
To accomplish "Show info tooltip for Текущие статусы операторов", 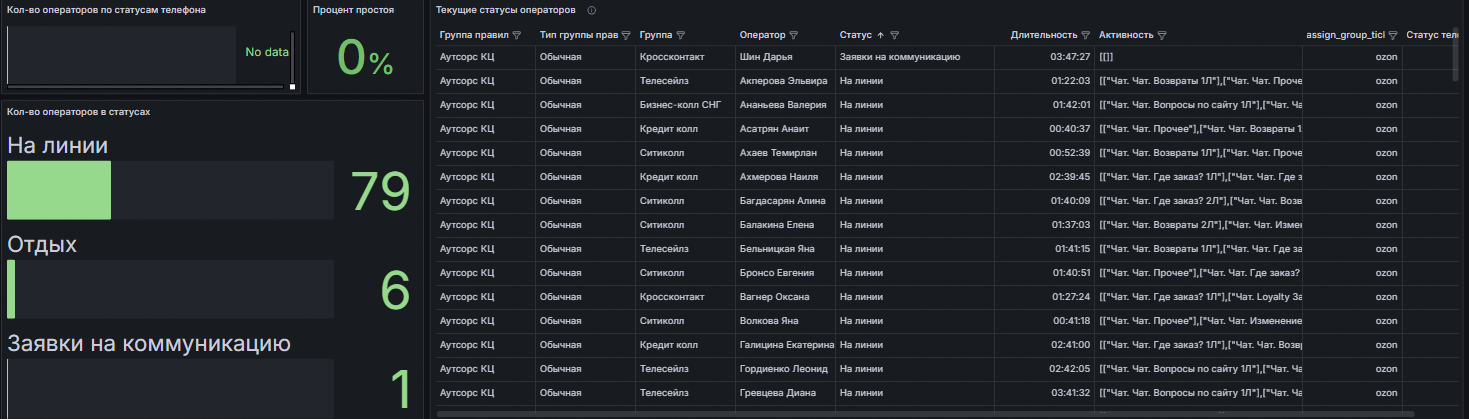I will pos(592,10).
